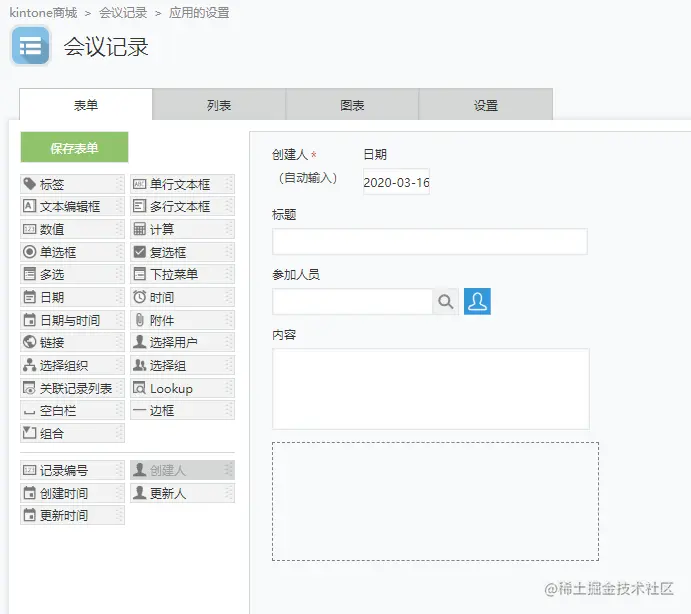Click the disabled 创建人 field item
Image resolution: width=691 pixels, height=614 pixels.
[x=182, y=470]
